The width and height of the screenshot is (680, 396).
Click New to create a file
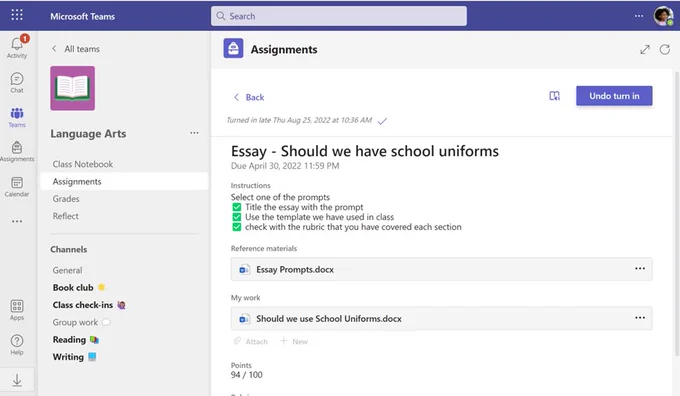294,341
